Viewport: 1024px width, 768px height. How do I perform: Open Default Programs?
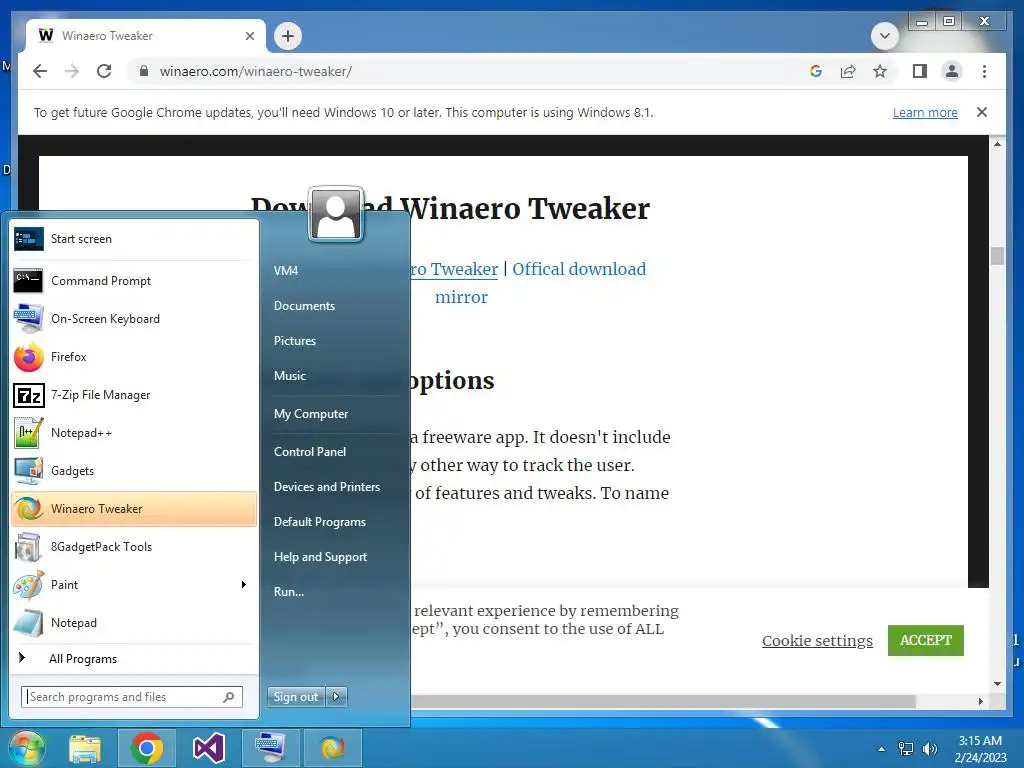coord(319,522)
